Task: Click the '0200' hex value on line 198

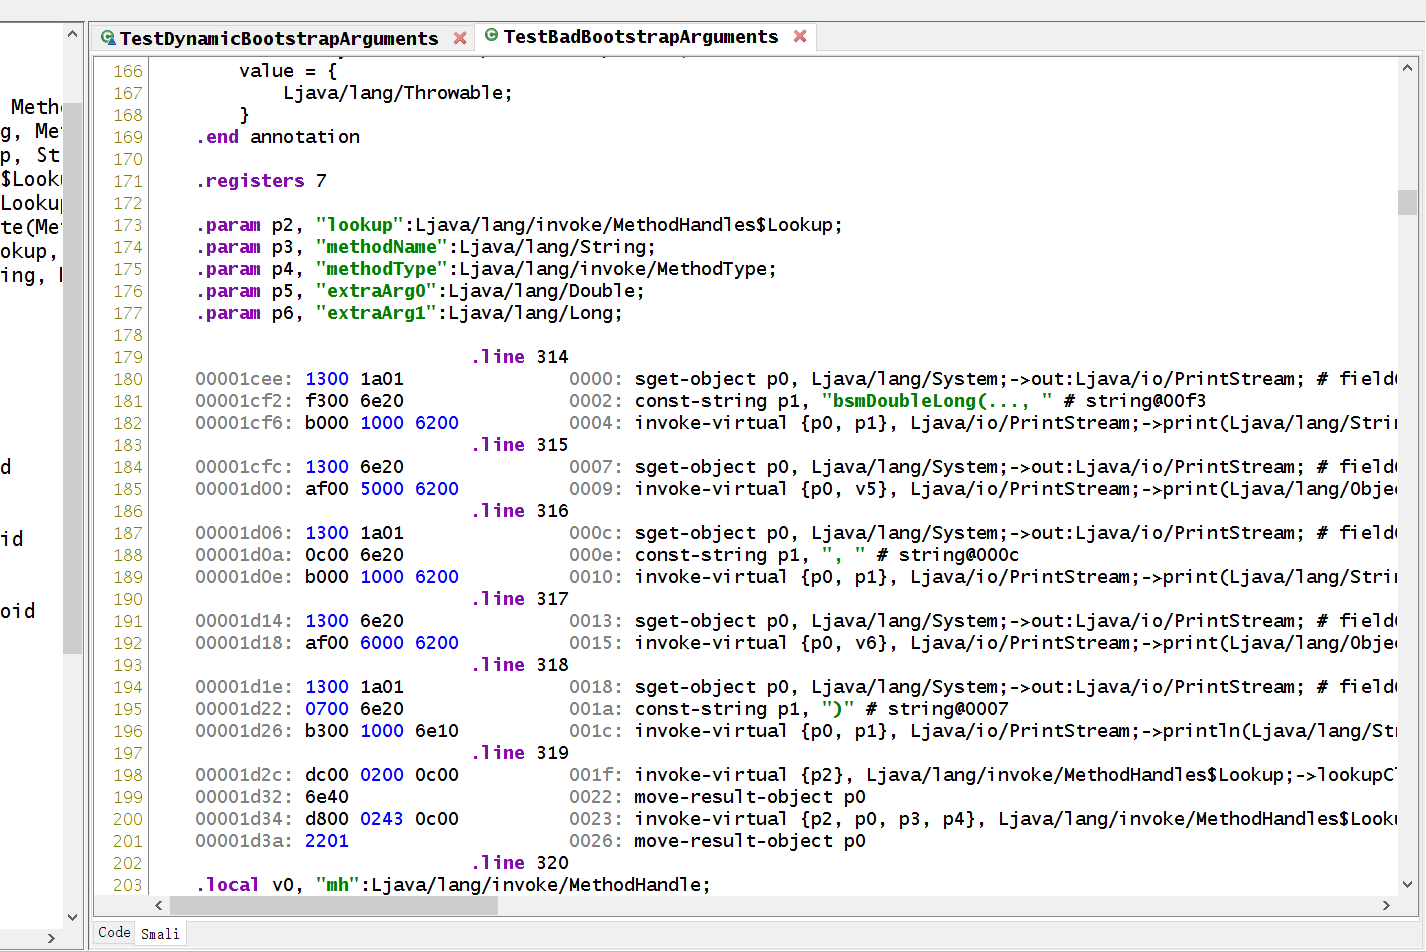Action: tap(382, 775)
